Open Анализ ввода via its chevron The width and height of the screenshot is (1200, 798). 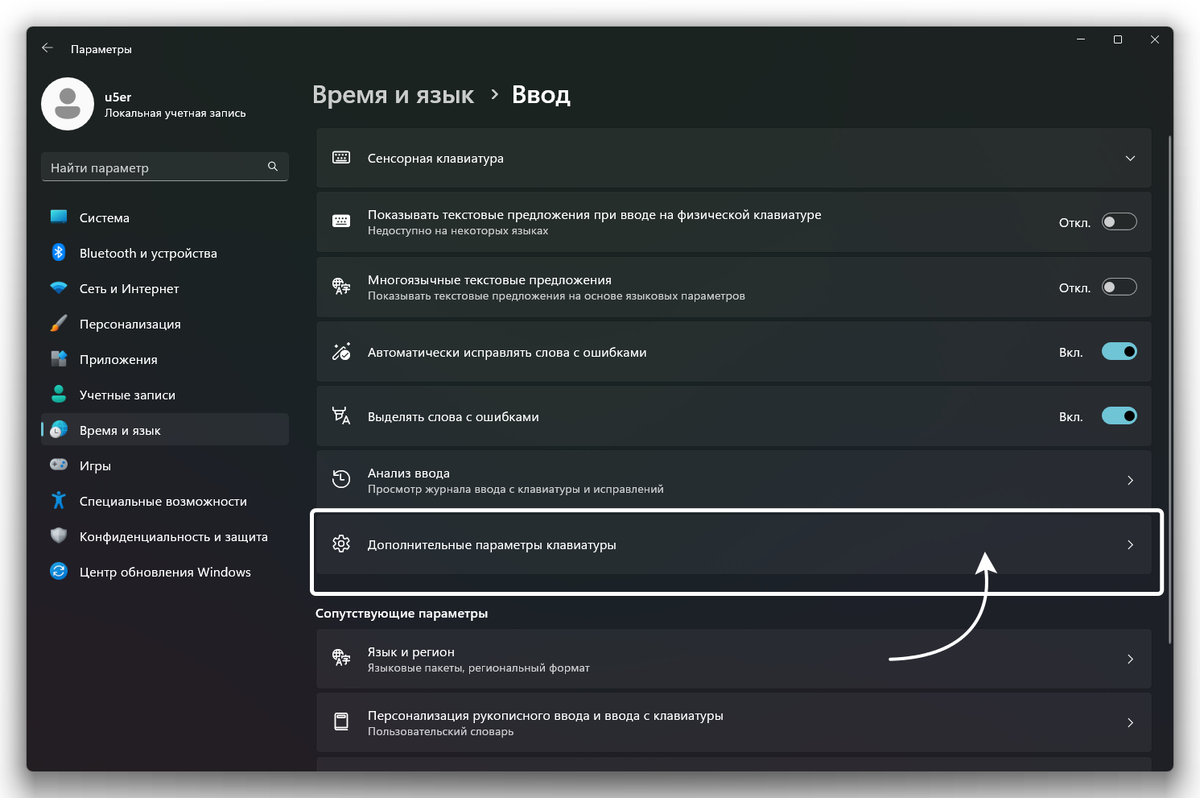[x=1130, y=481]
